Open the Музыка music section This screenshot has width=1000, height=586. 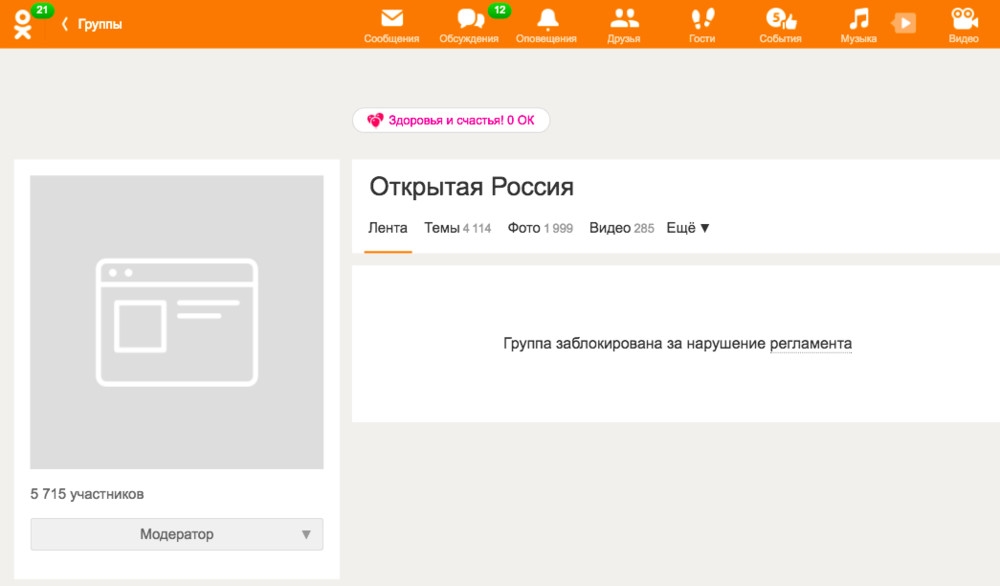(x=857, y=22)
